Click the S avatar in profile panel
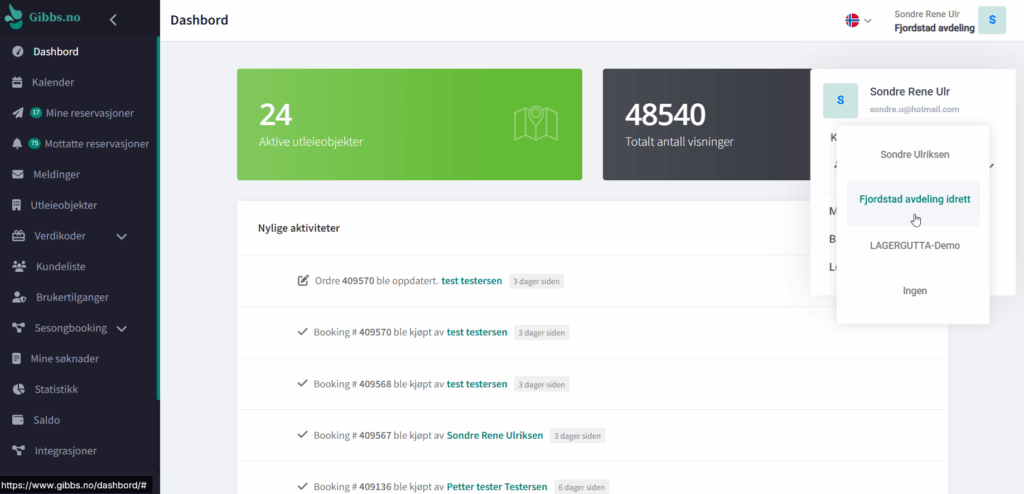The height and width of the screenshot is (494, 1024). coord(840,101)
